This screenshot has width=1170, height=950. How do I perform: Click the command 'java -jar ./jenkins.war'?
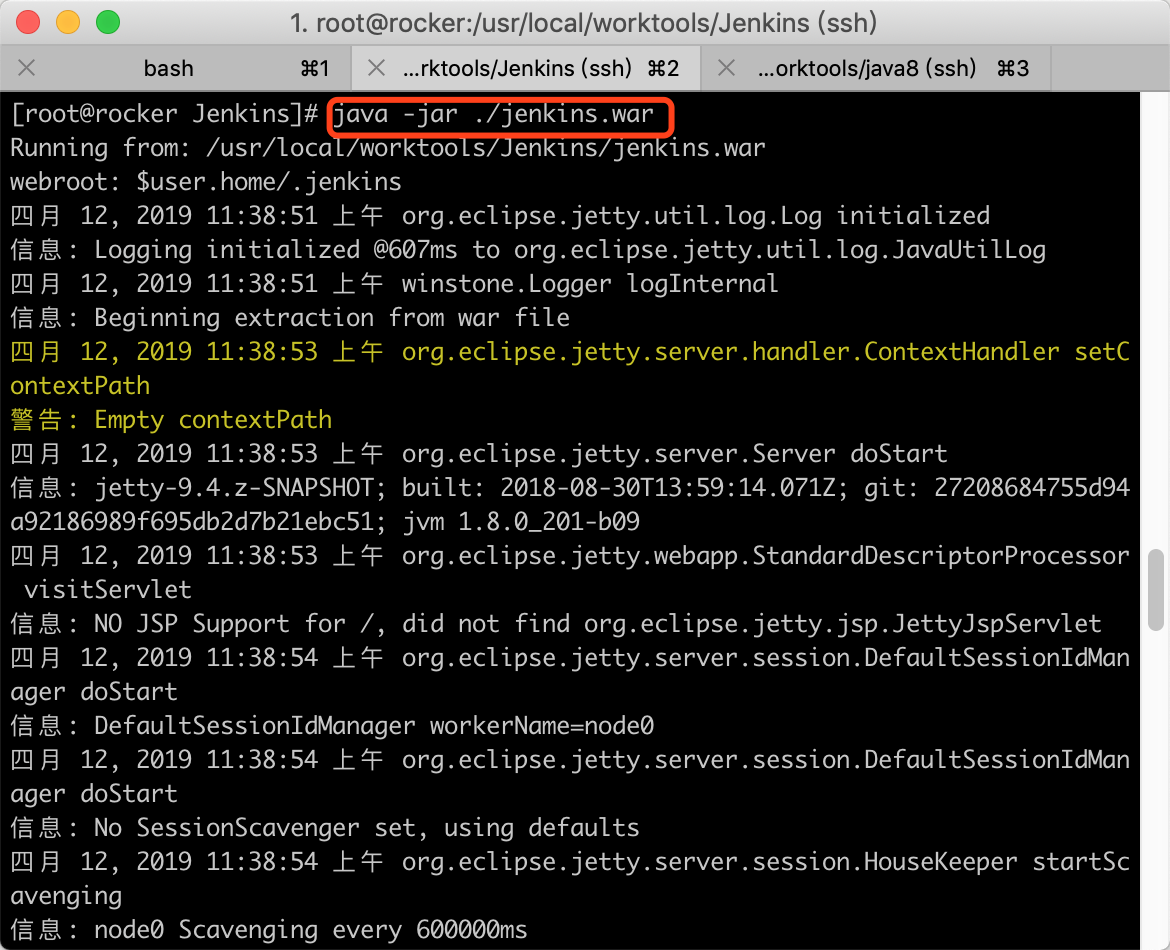pyautogui.click(x=493, y=114)
